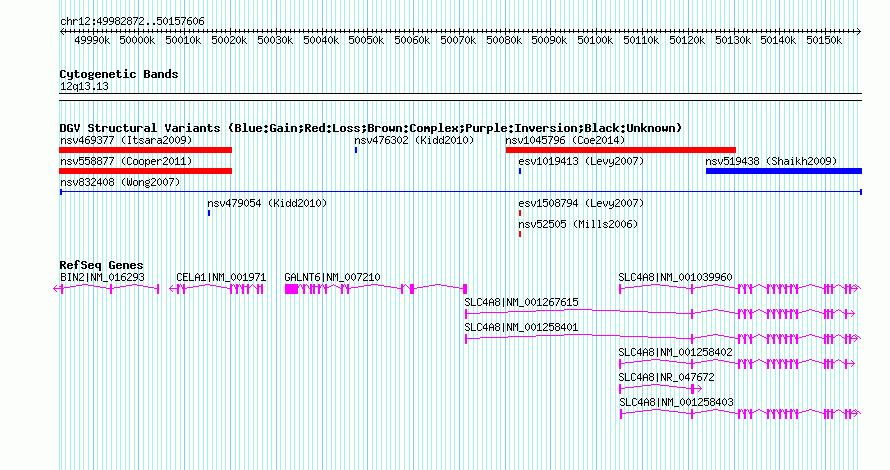Screen dimensions: 890x470
Task: Click the long blue line under nsv832408
Action: (x=461, y=192)
